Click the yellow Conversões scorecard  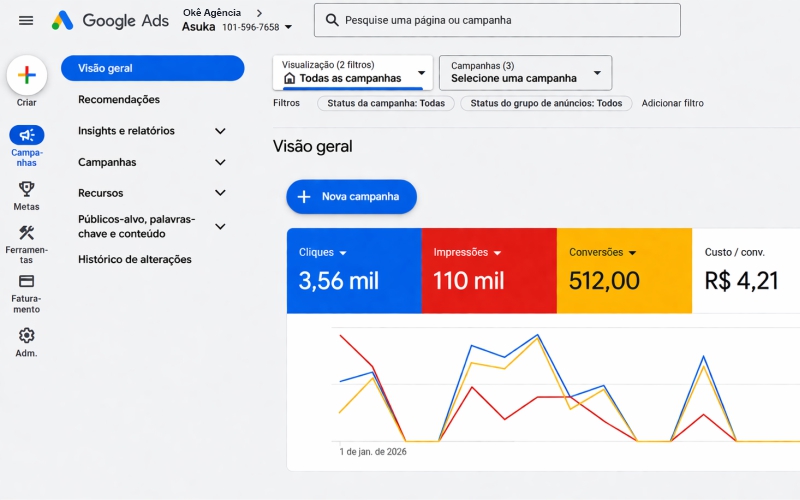tap(624, 270)
